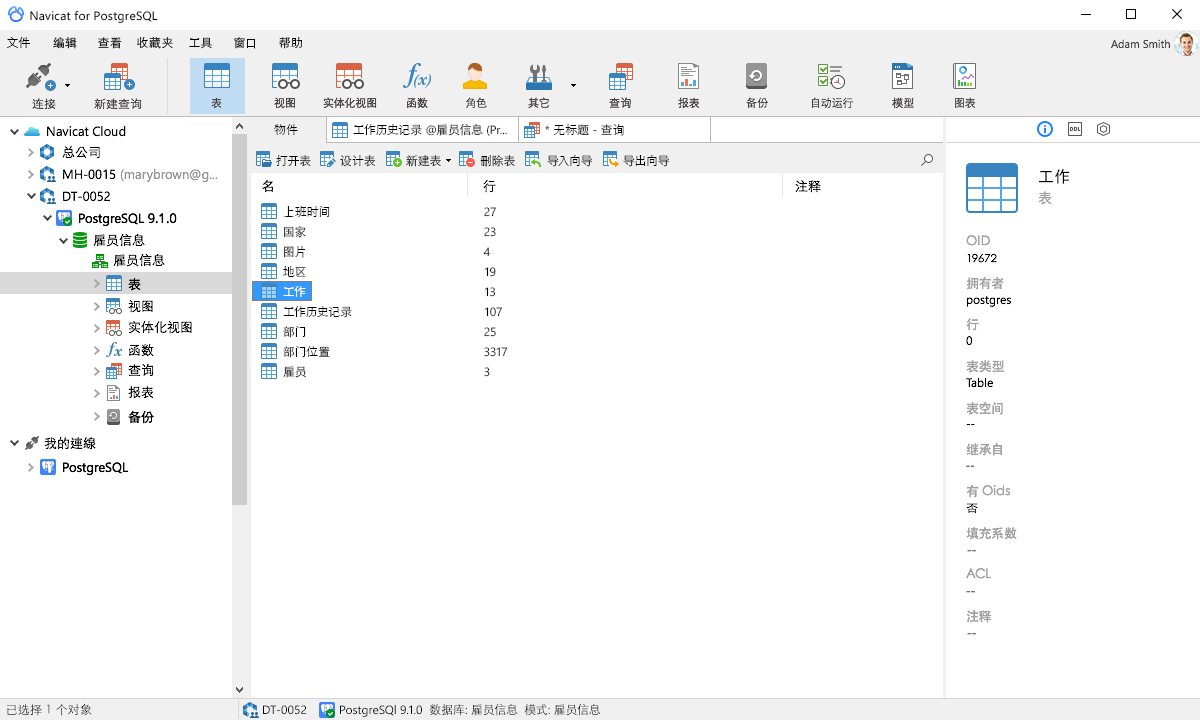The width and height of the screenshot is (1200, 720).
Task: Open the 其它 dropdown arrow
Action: 573,86
